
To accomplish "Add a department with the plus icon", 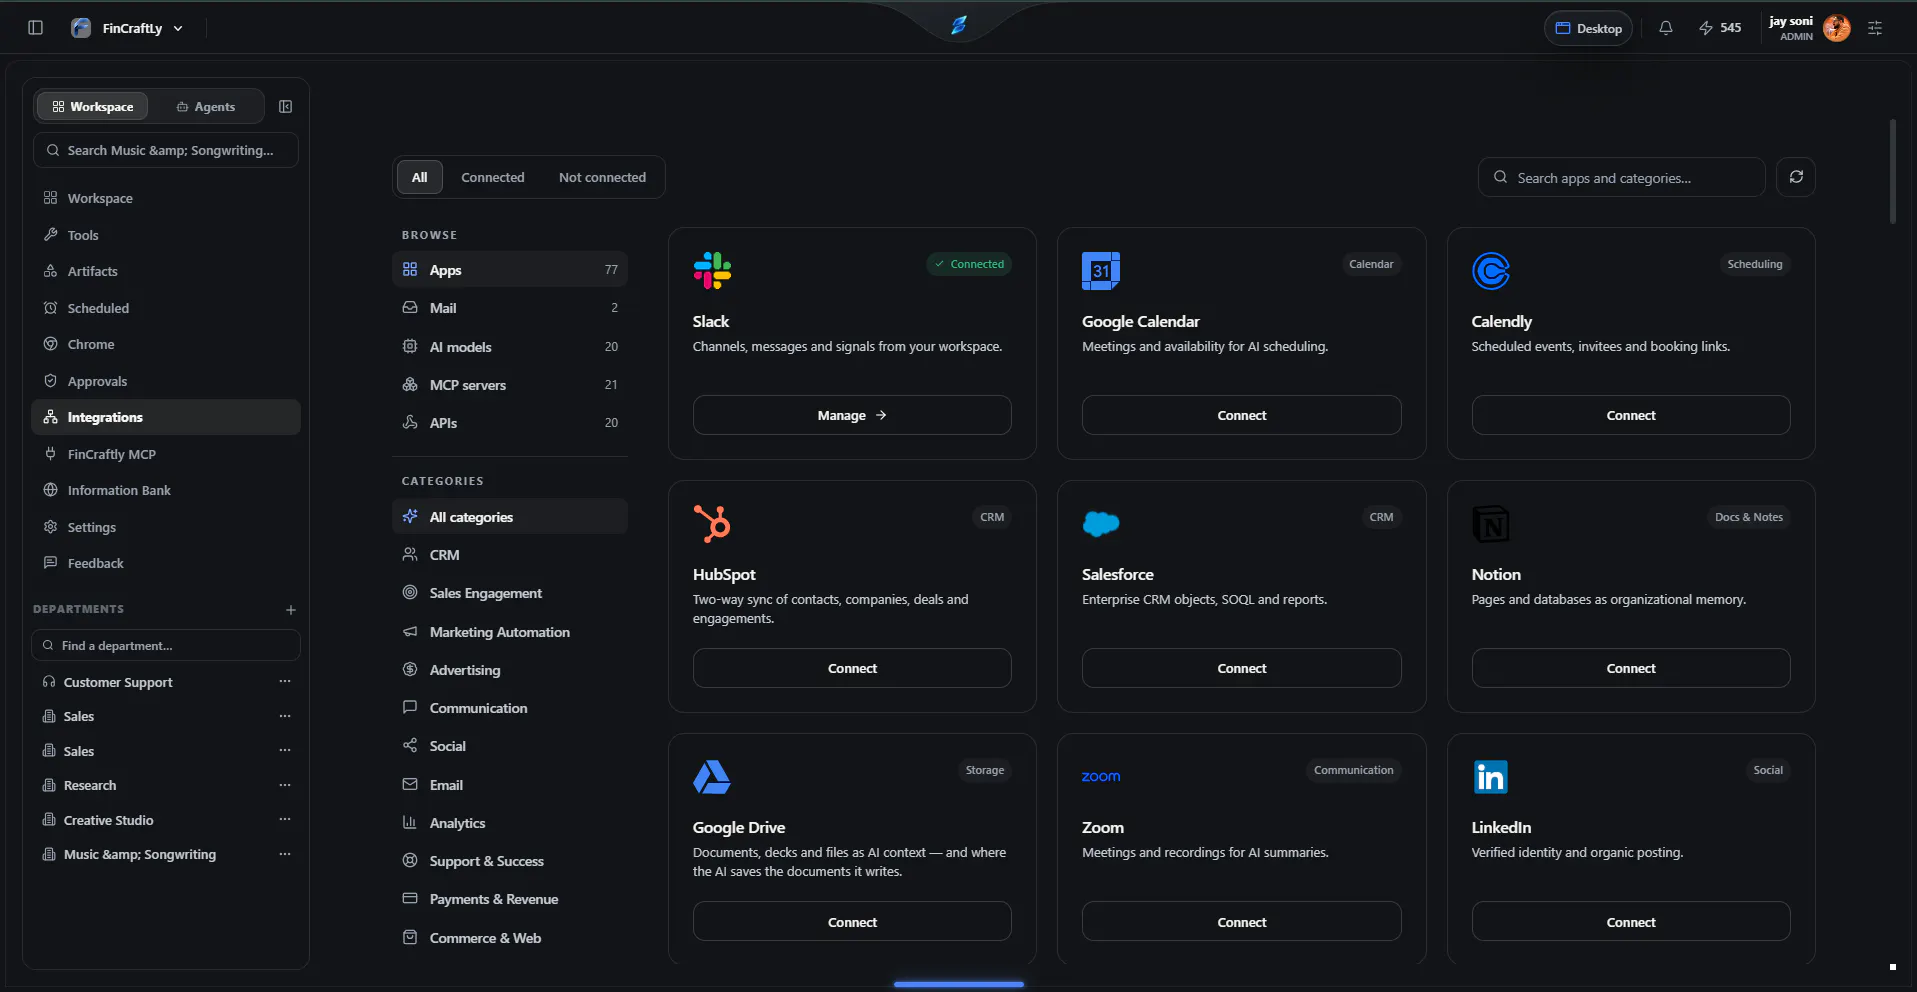I will pos(291,609).
